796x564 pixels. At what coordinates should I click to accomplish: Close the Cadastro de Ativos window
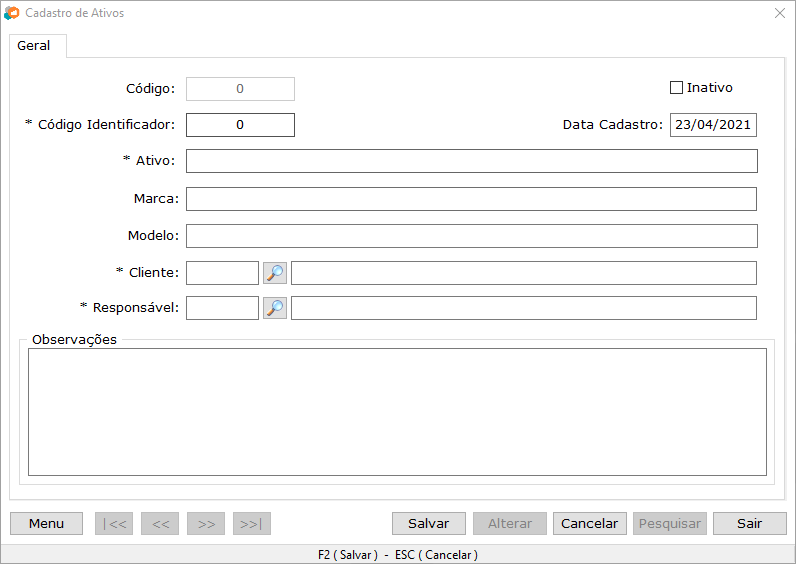[779, 14]
